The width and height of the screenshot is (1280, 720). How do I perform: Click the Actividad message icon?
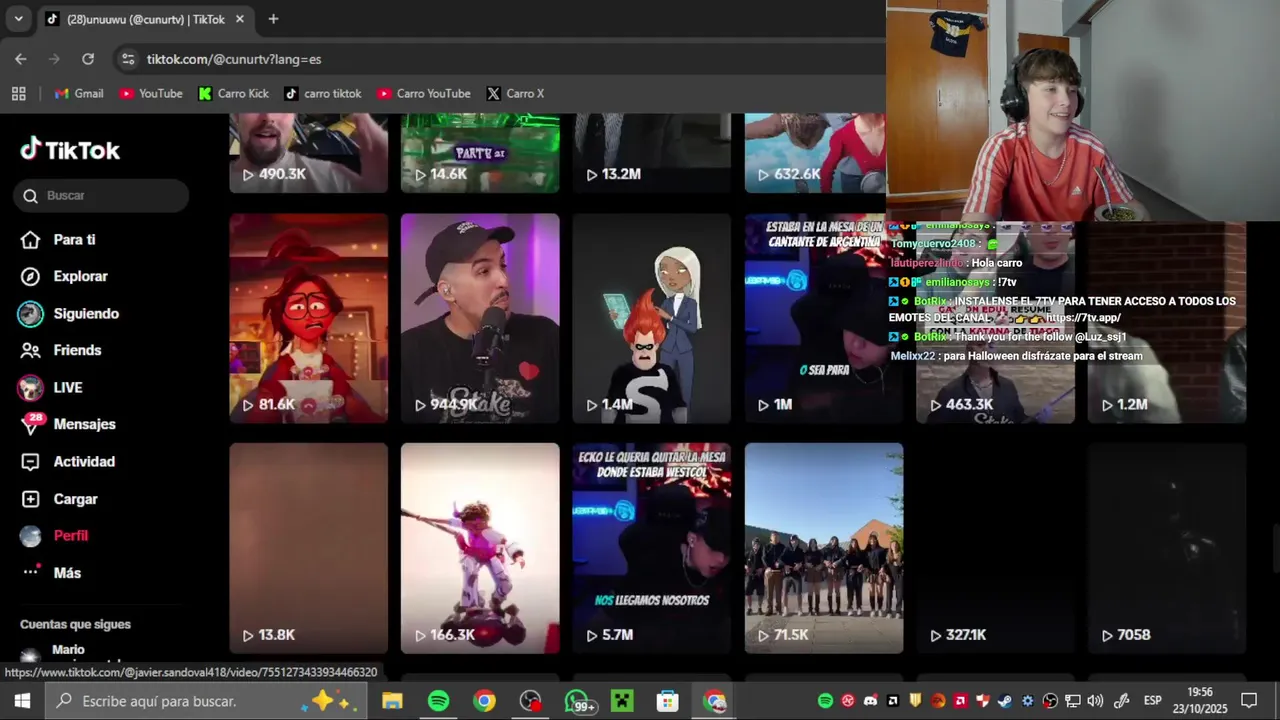[31, 462]
